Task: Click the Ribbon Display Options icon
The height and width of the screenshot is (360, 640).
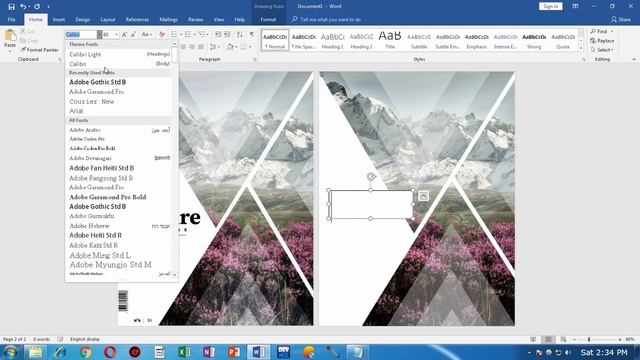Action: tap(575, 7)
